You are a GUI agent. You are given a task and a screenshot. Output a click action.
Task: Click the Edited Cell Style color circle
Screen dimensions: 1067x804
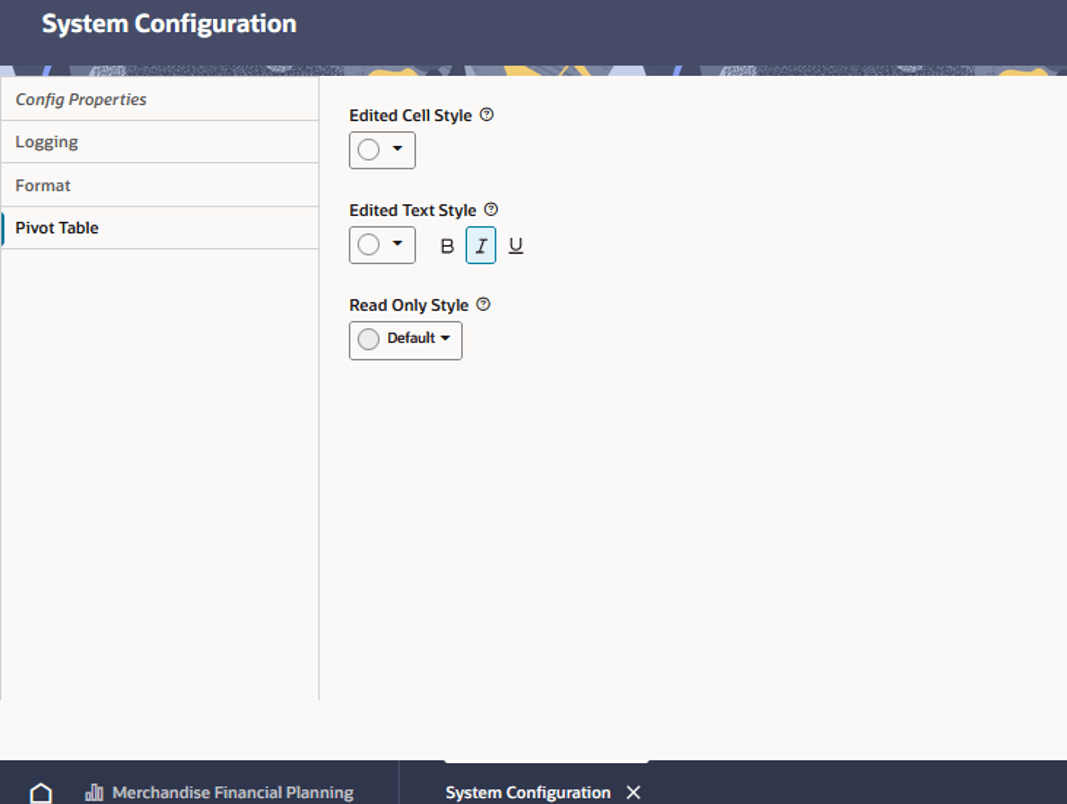[369, 150]
